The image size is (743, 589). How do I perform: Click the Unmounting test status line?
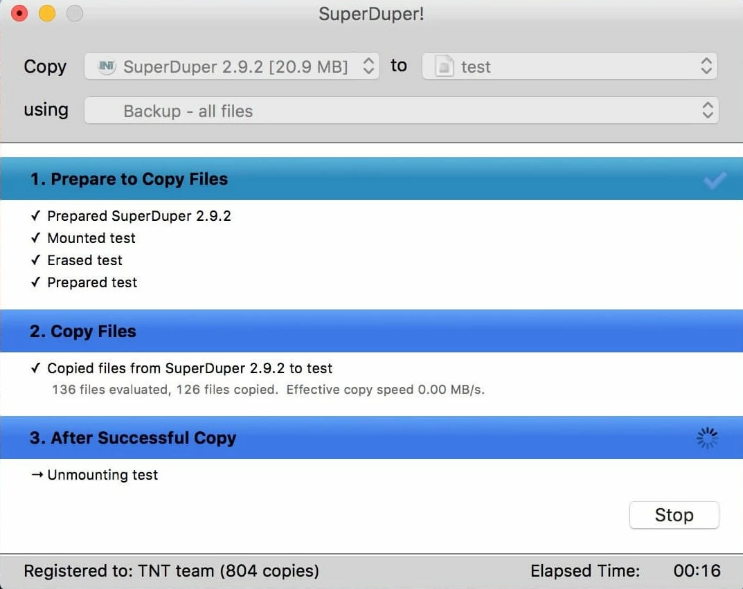pos(102,475)
